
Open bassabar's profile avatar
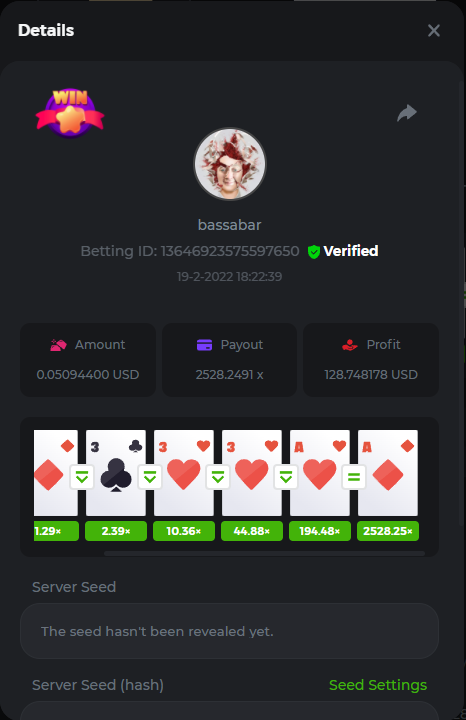pyautogui.click(x=230, y=164)
